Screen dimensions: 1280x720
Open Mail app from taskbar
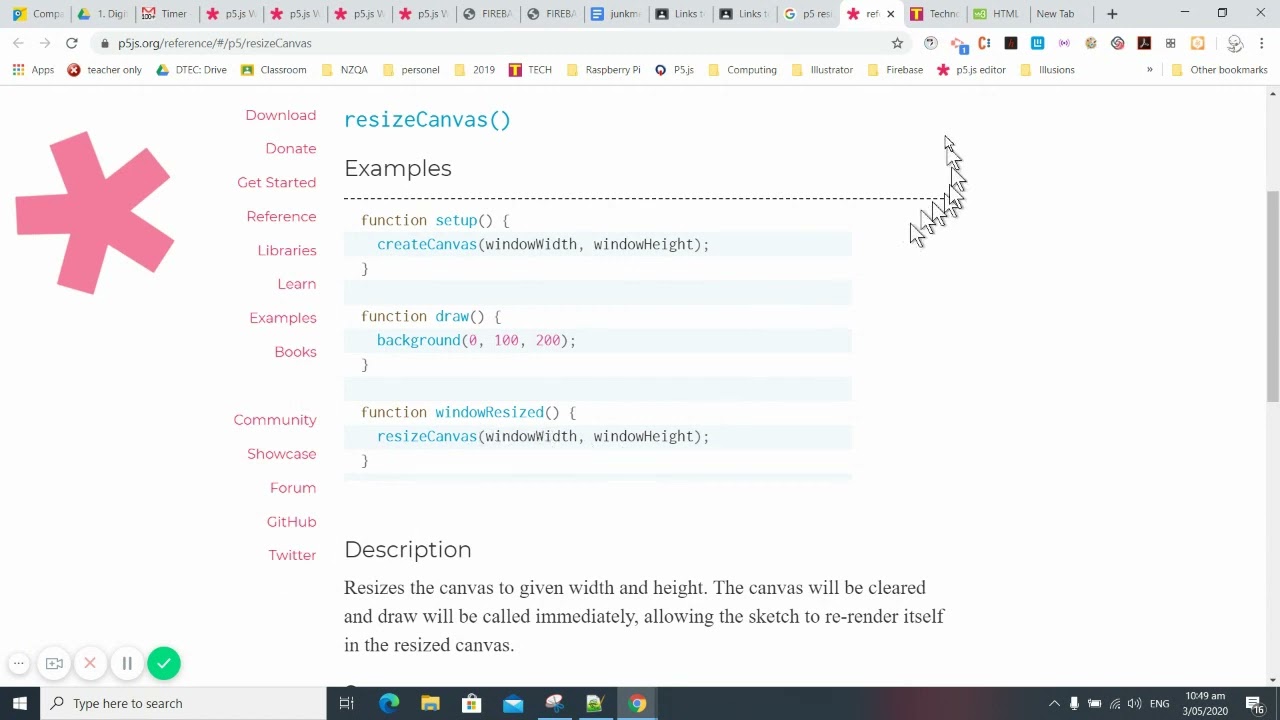pyautogui.click(x=513, y=703)
